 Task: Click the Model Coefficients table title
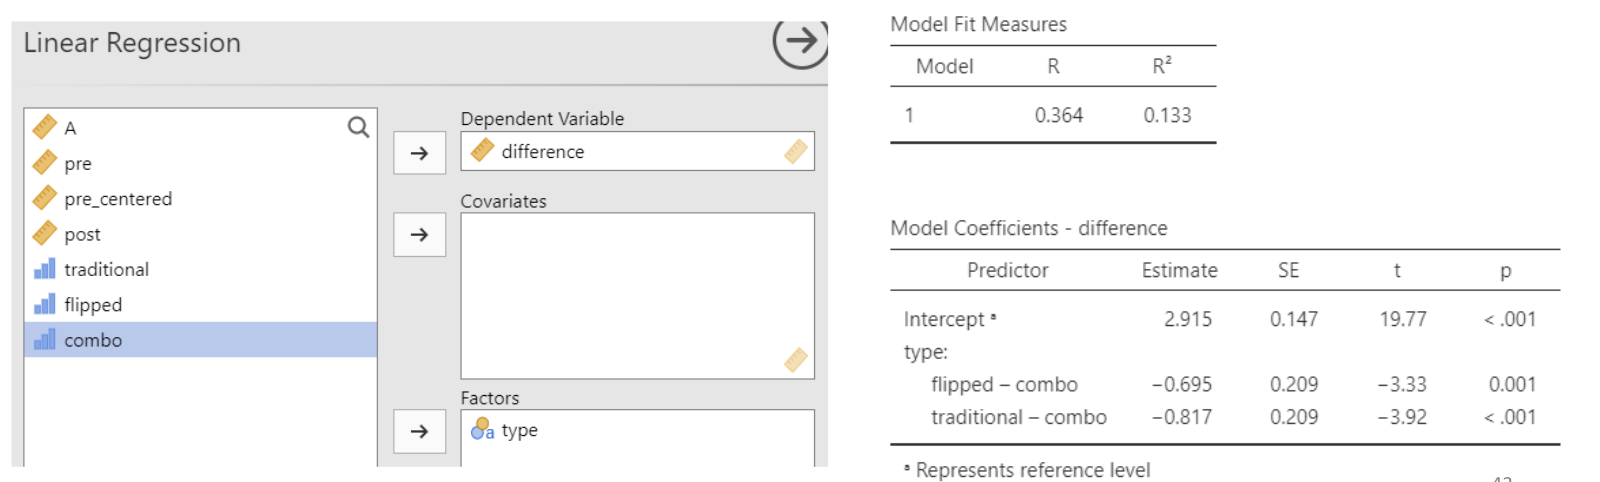1028,228
